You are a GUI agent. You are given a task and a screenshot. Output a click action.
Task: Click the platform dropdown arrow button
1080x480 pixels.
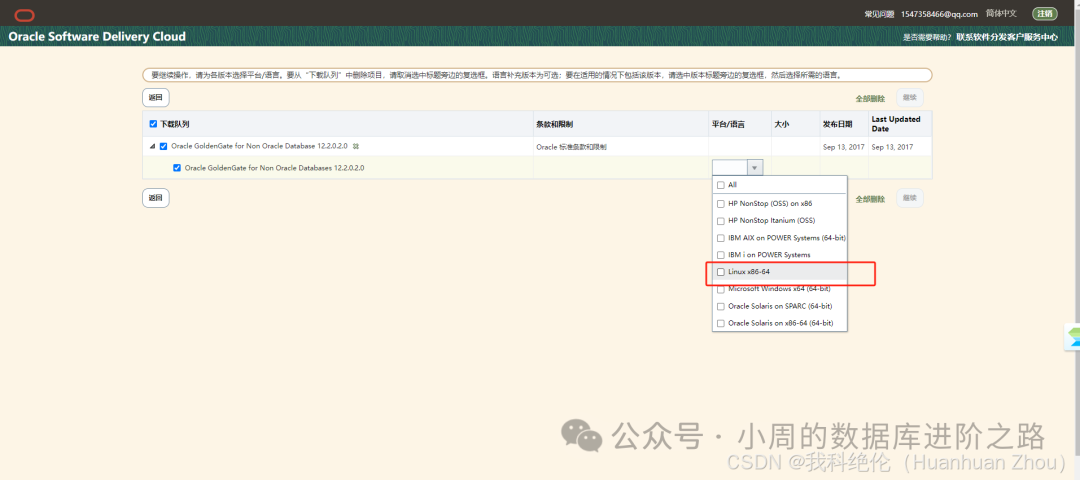(x=755, y=167)
